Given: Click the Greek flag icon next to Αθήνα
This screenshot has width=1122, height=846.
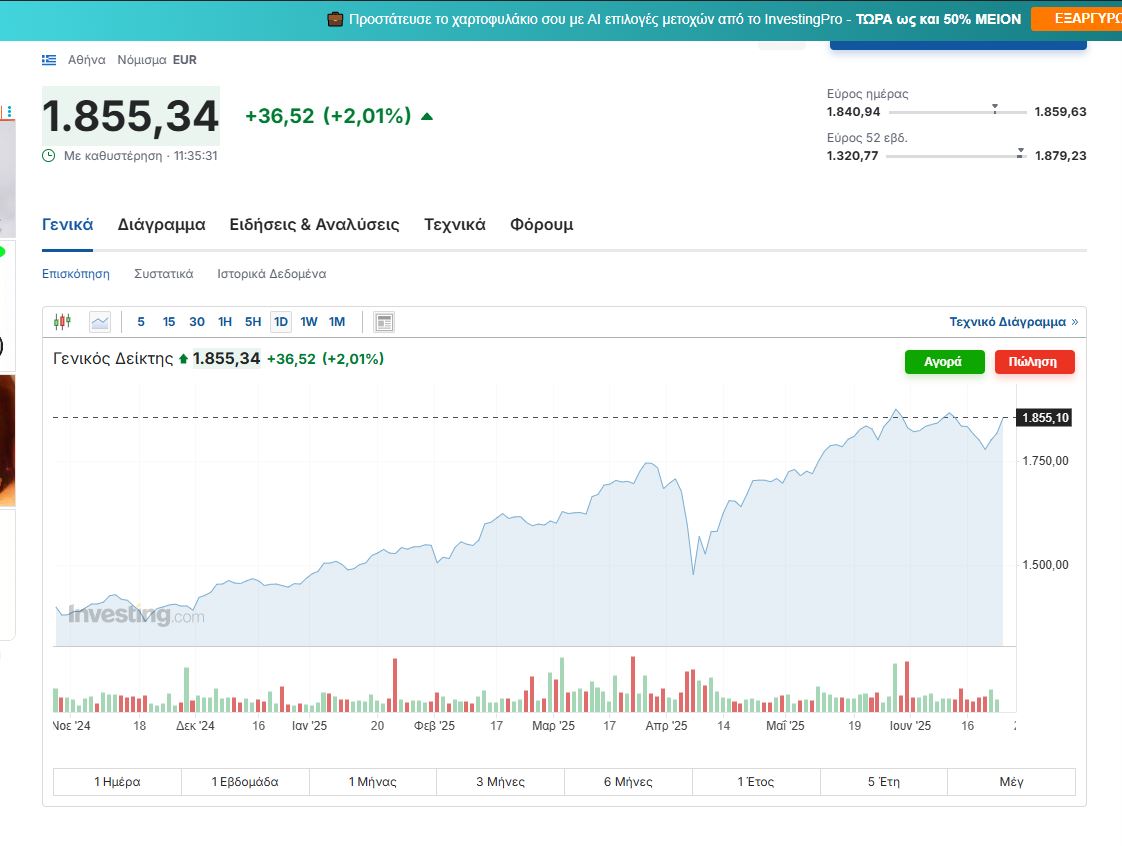Looking at the screenshot, I should pyautogui.click(x=49, y=60).
